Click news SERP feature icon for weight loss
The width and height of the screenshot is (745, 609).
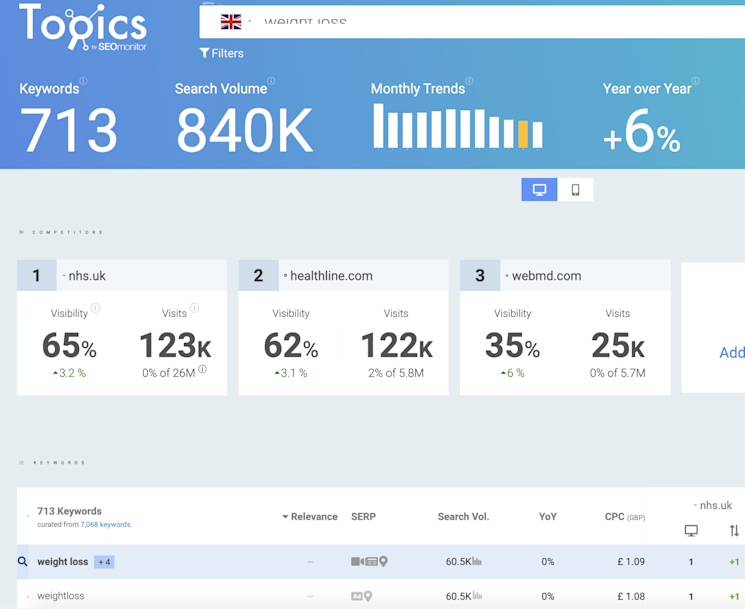point(372,562)
